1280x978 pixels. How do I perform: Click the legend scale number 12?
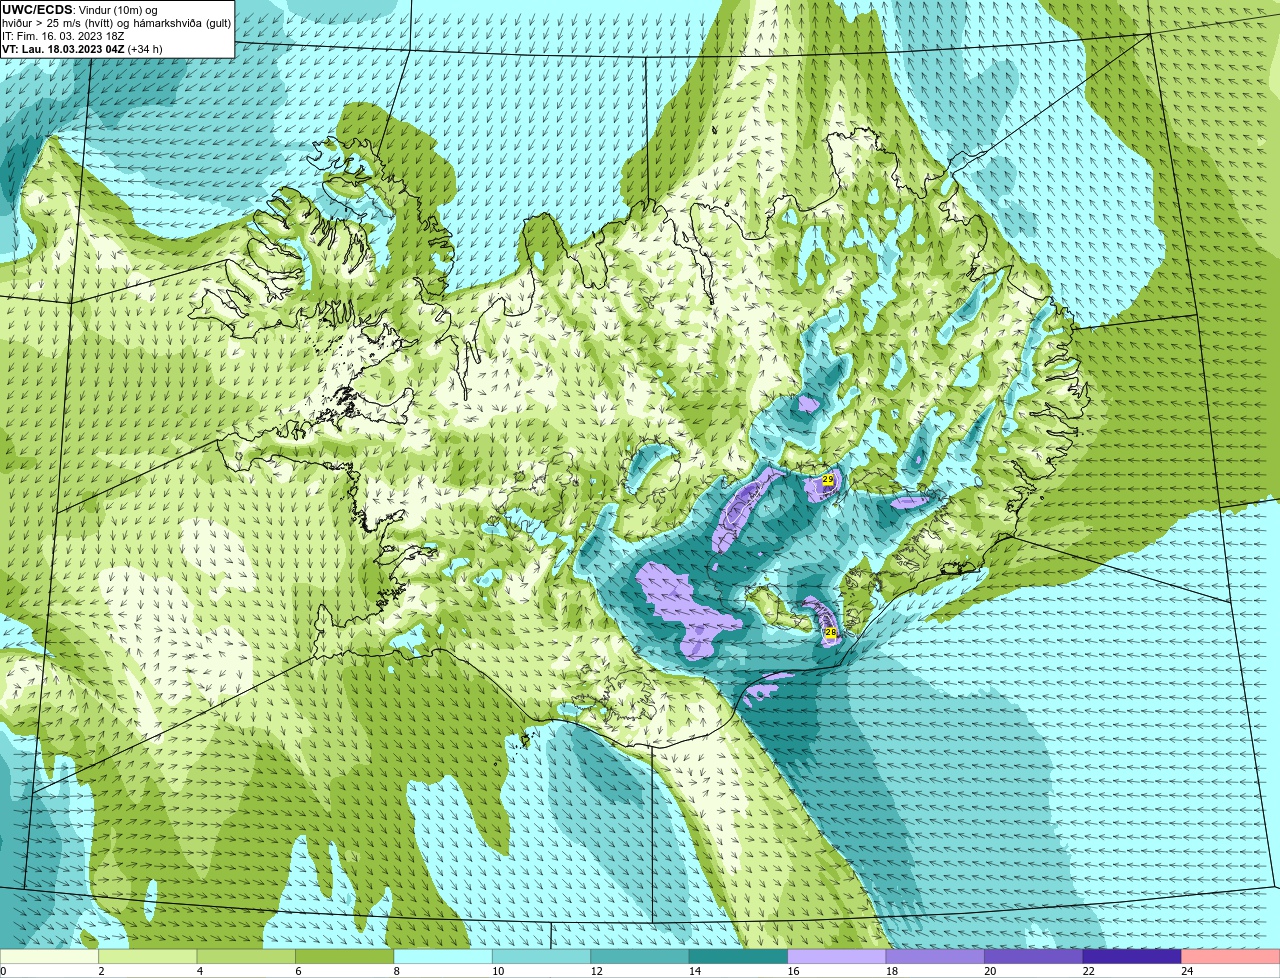[x=596, y=971]
